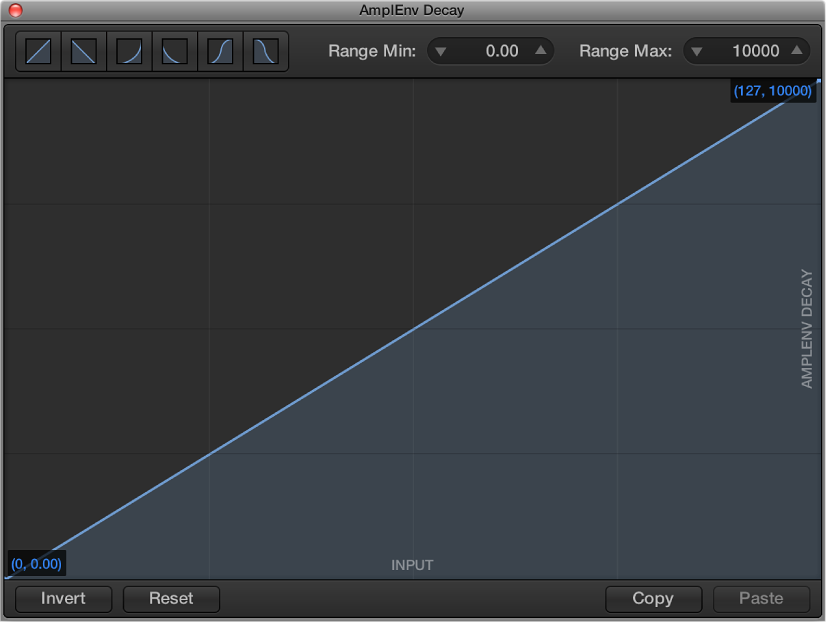Screen dimensions: 826x622
Task: Select the linear rising curve preset
Action: pyautogui.click(x=37, y=50)
